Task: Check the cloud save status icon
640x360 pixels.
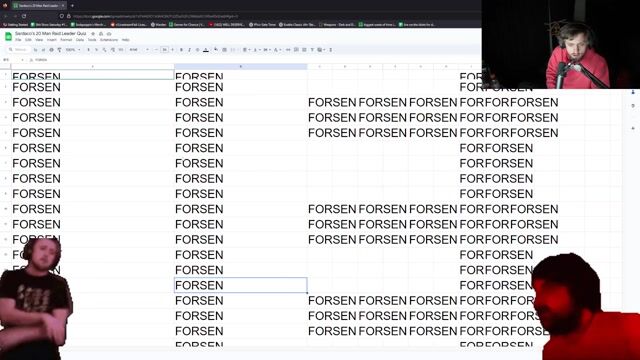Action: 109,33
